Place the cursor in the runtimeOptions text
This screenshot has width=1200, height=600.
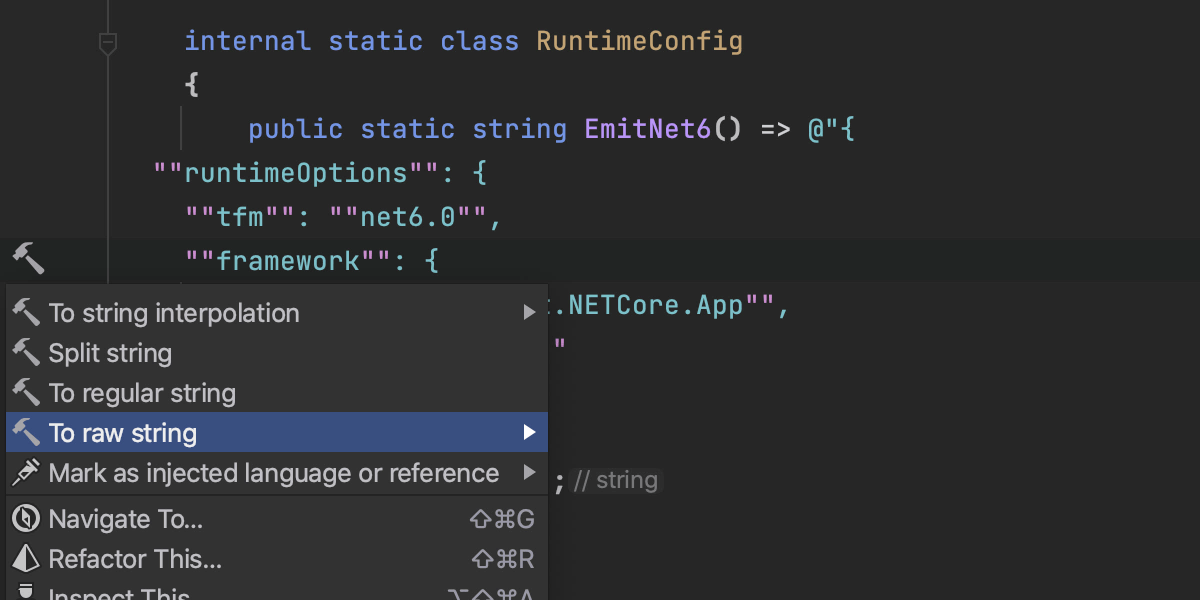(296, 174)
